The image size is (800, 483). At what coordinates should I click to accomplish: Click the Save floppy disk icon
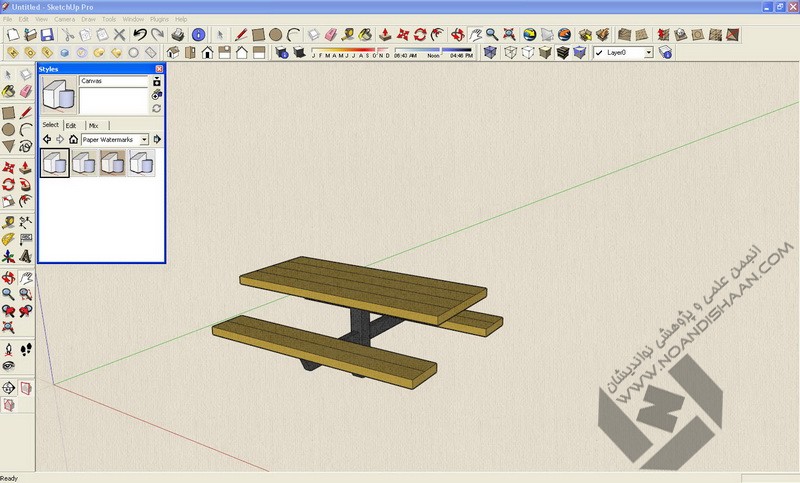(46, 34)
